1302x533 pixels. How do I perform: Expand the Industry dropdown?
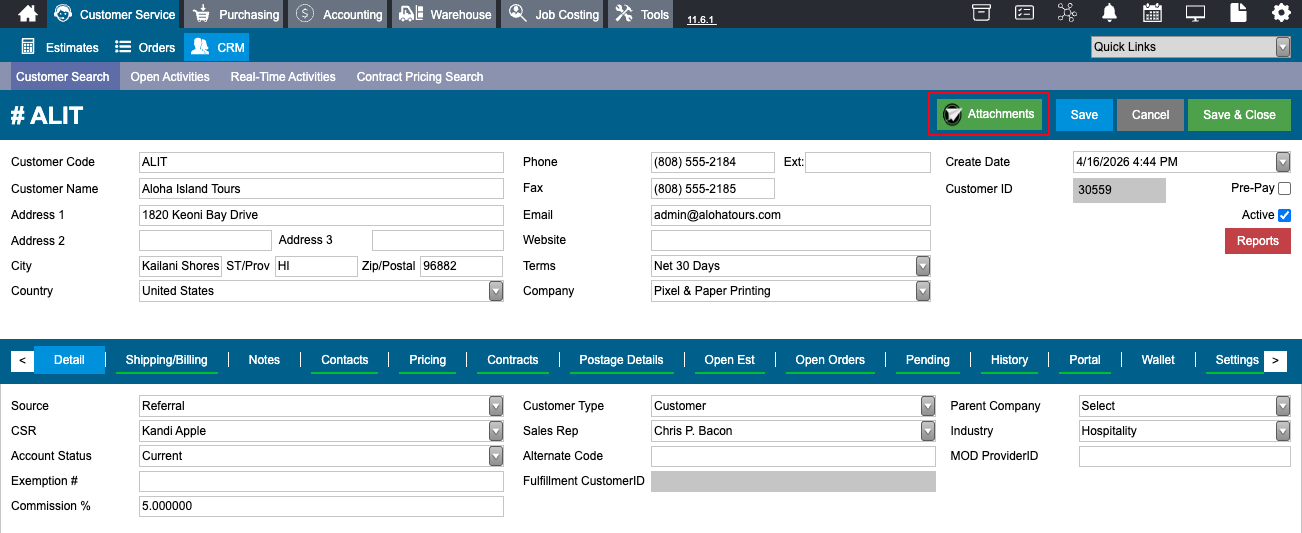[x=1283, y=431]
